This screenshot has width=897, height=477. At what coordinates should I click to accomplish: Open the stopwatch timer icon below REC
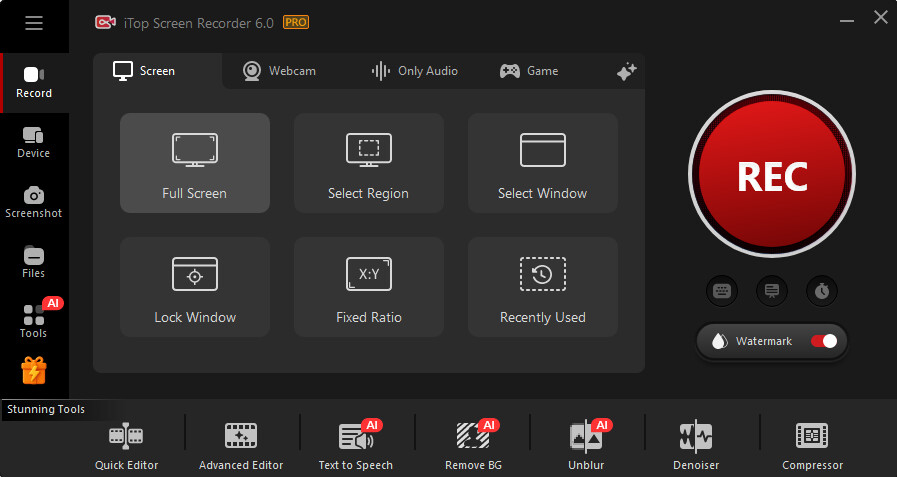point(821,291)
